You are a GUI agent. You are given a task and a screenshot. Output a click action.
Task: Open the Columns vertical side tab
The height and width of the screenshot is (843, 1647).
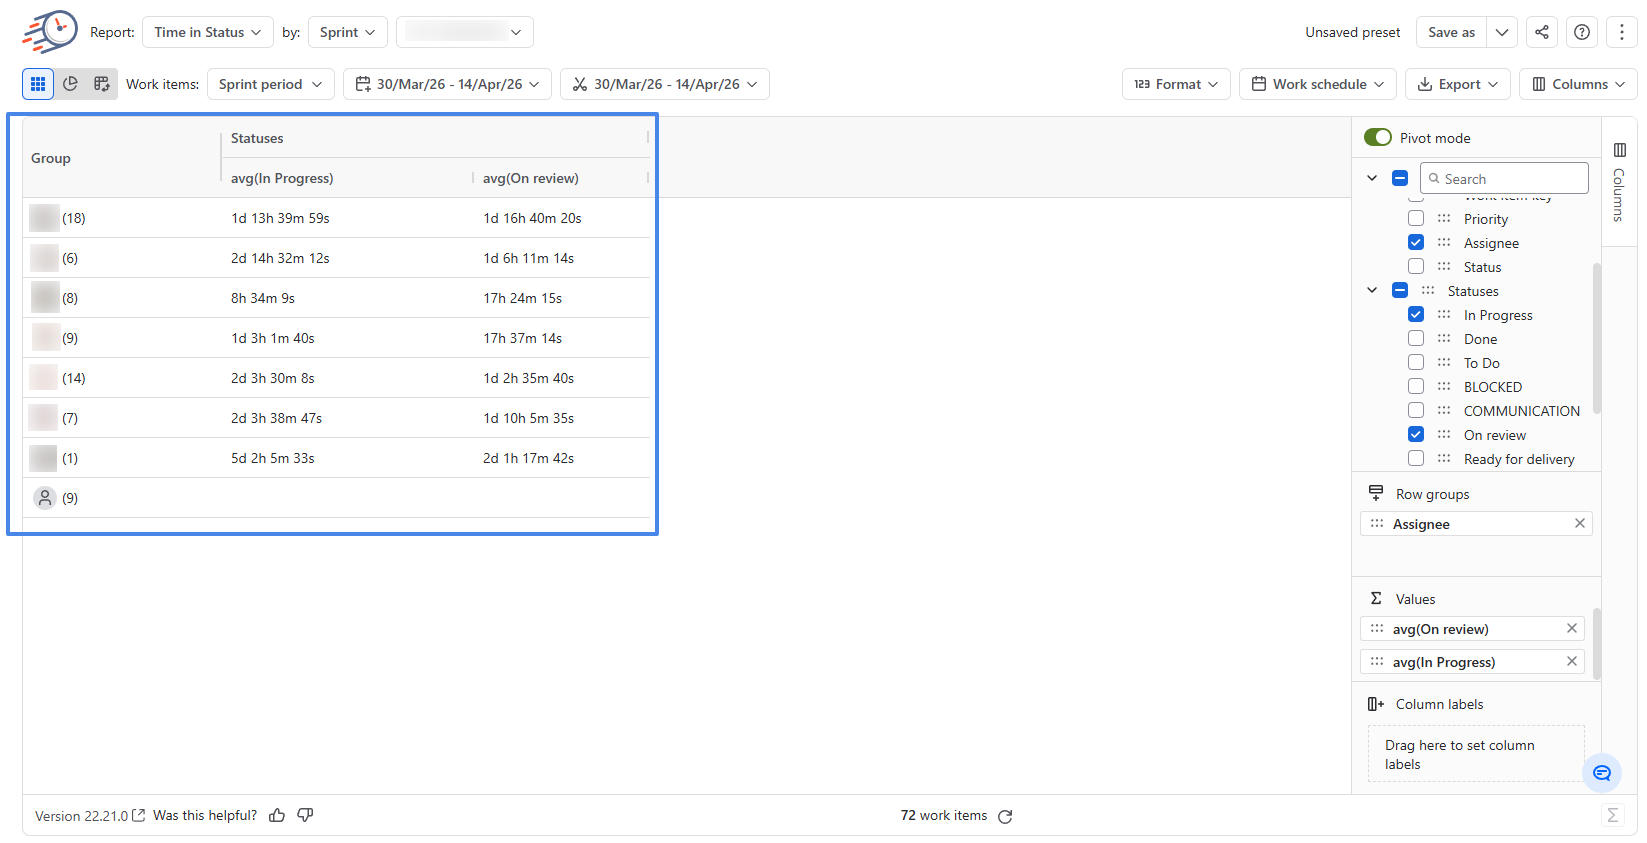point(1619,182)
